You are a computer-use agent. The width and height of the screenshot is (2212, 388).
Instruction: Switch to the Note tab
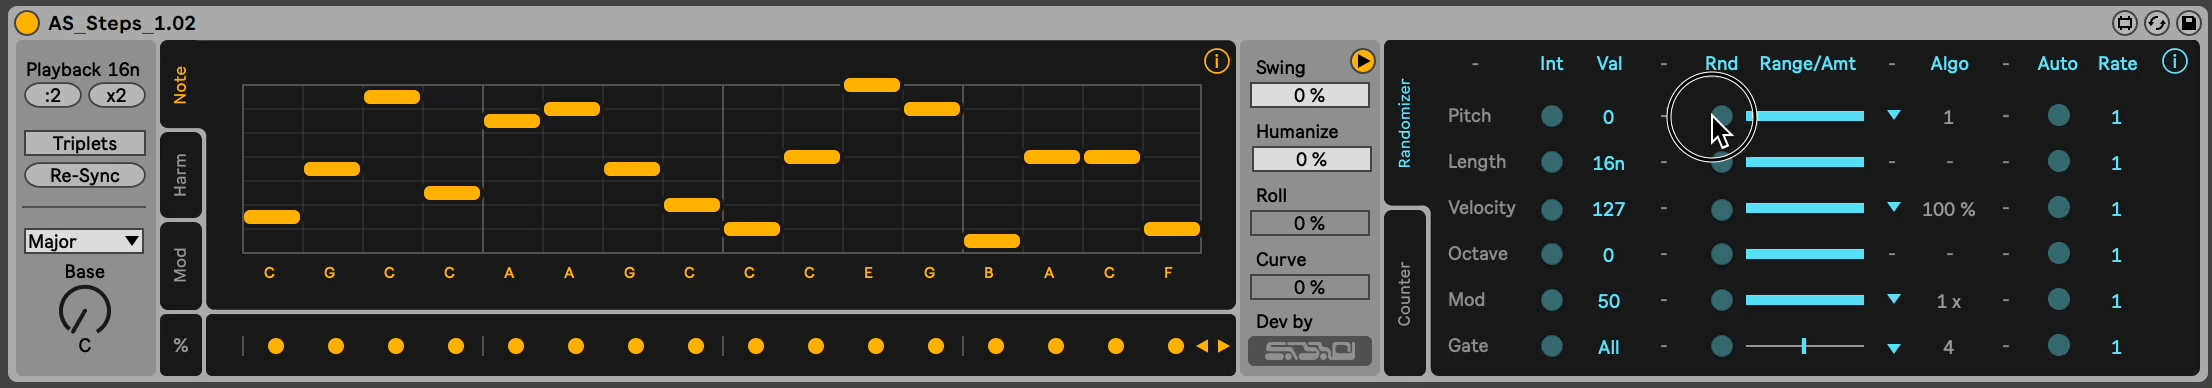click(181, 85)
